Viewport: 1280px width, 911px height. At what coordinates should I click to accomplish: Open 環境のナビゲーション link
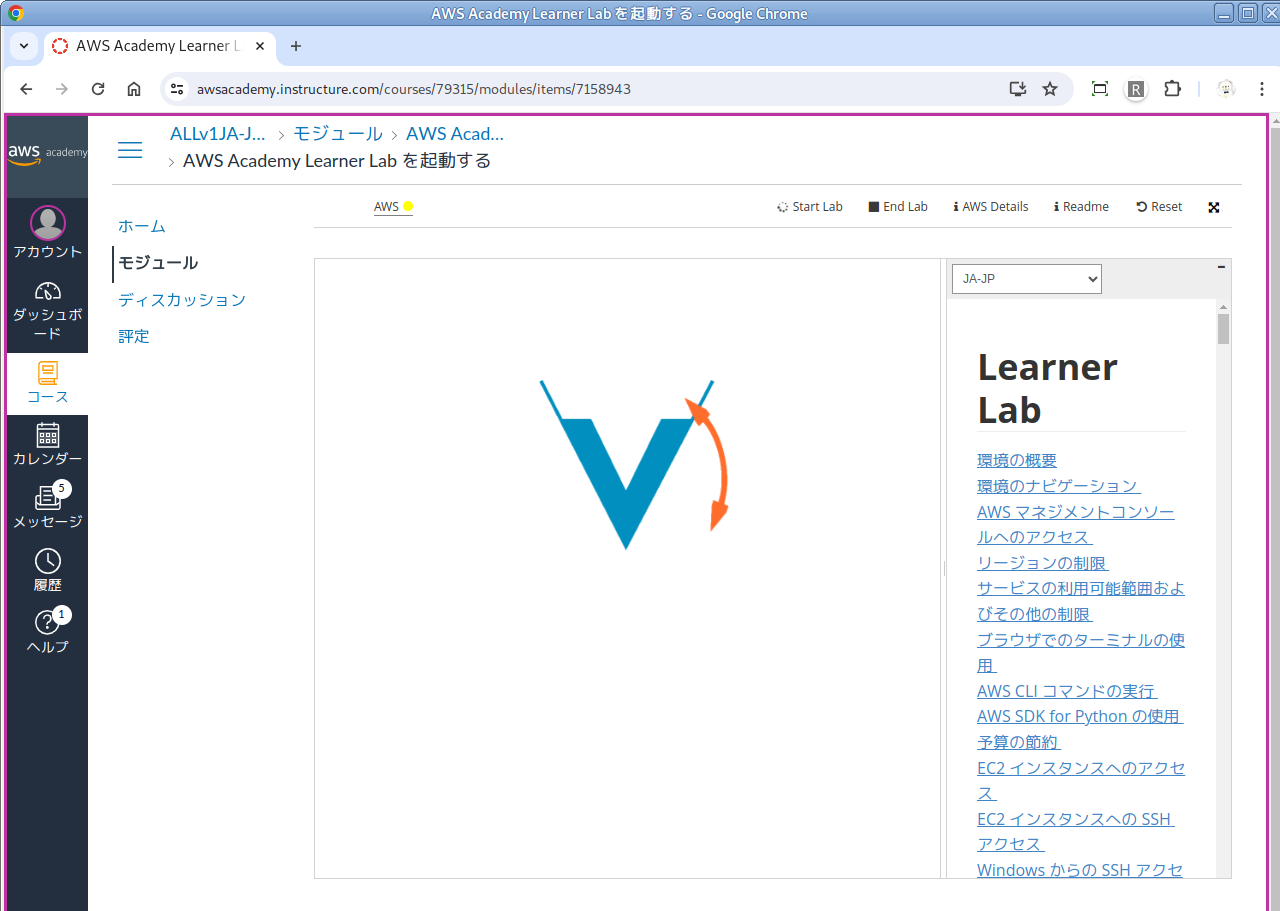tap(1059, 486)
